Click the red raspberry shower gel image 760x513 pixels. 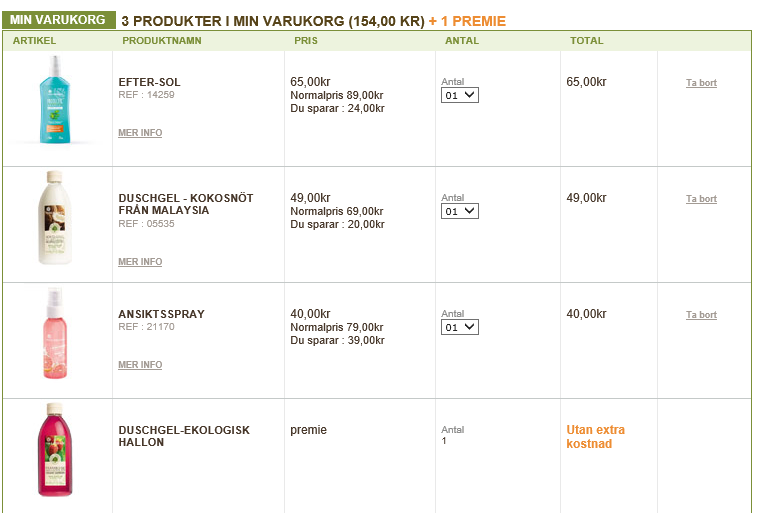[55, 449]
